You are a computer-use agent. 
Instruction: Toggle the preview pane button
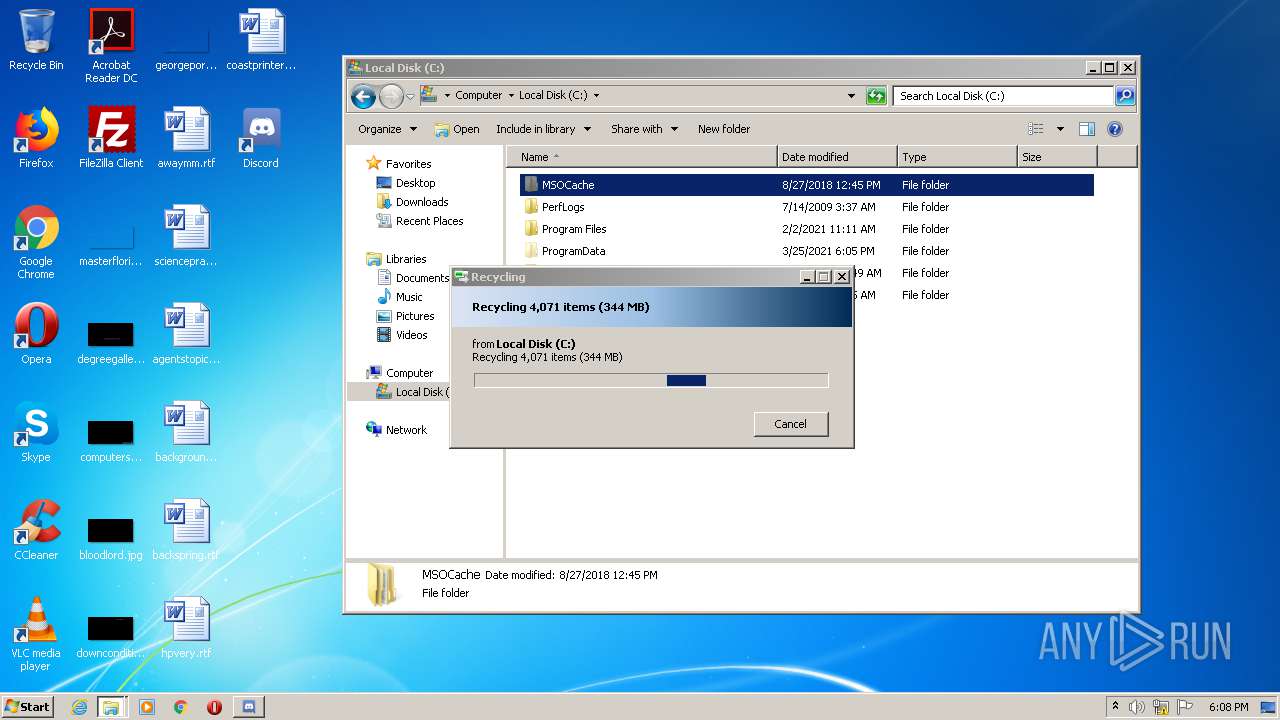(x=1087, y=129)
